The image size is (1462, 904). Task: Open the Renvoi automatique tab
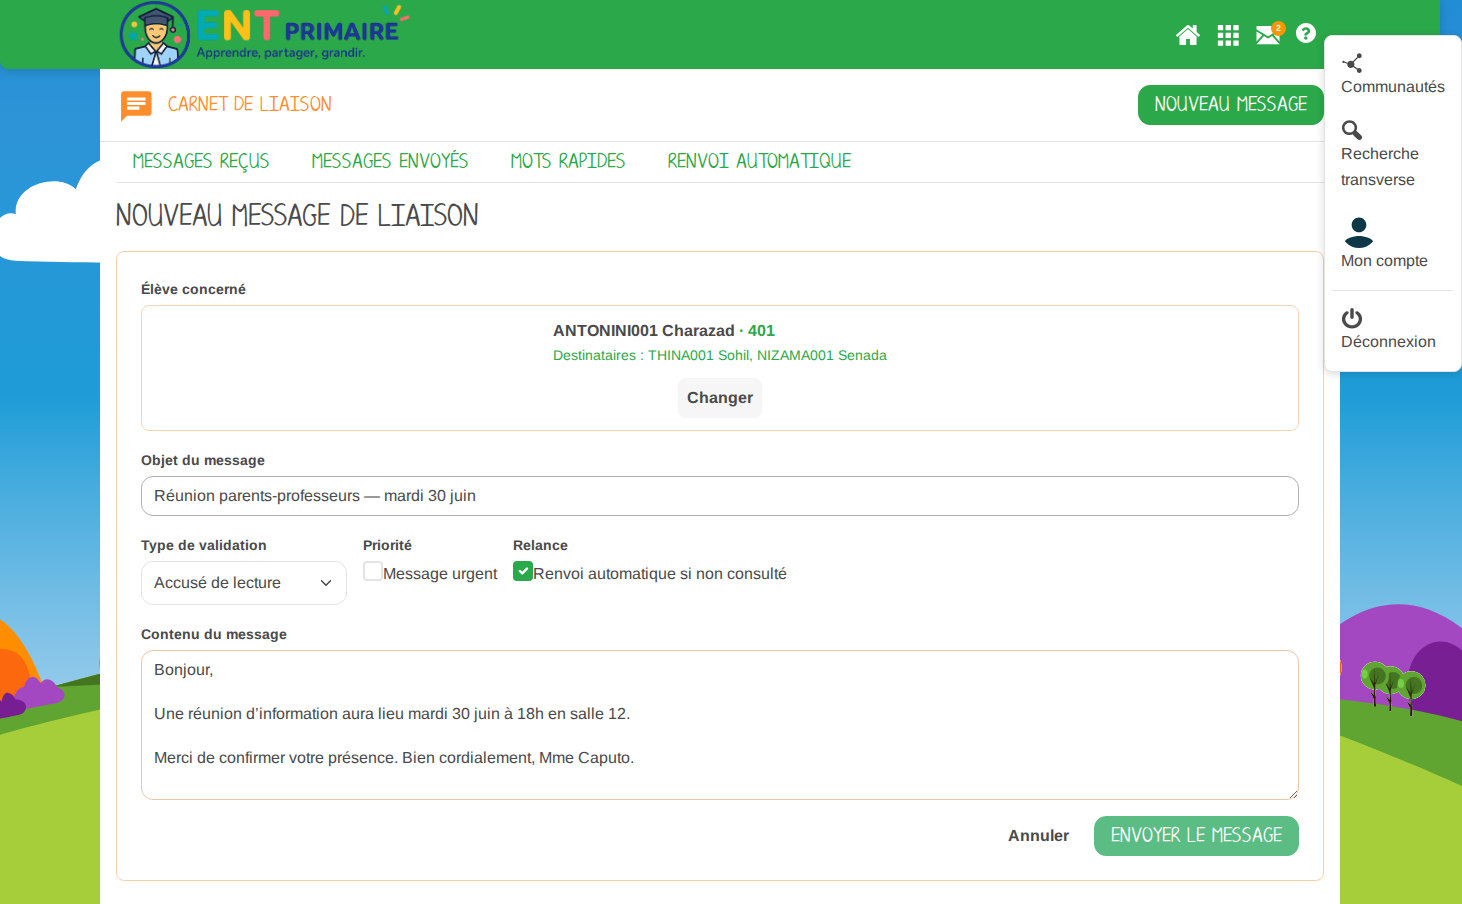(x=759, y=161)
